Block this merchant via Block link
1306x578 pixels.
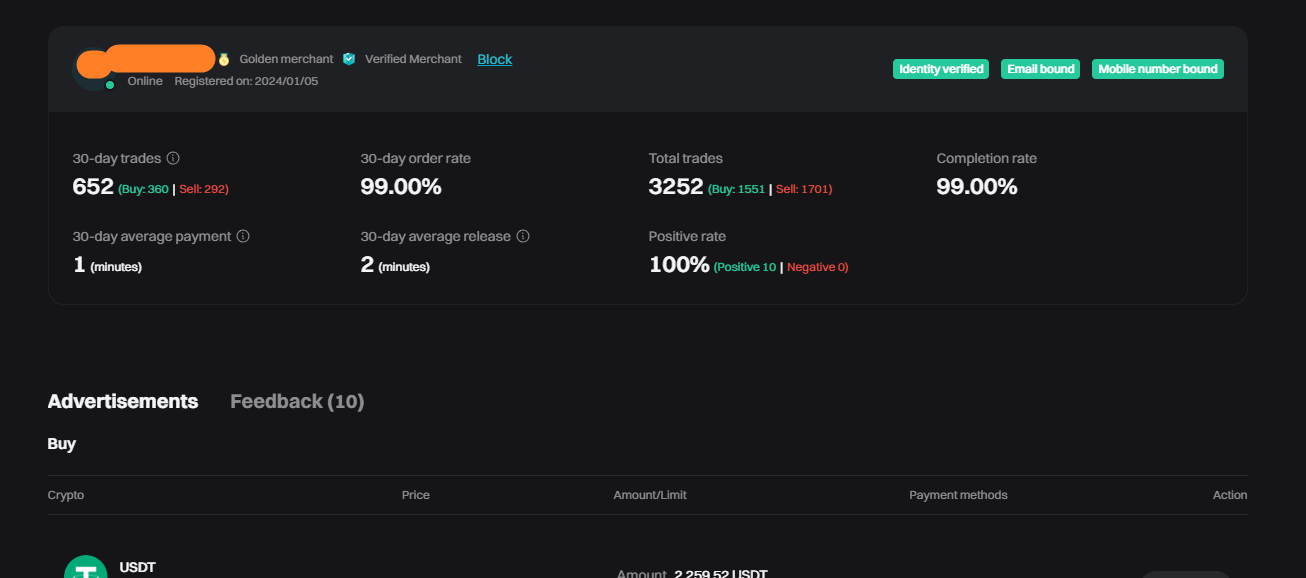coord(494,59)
